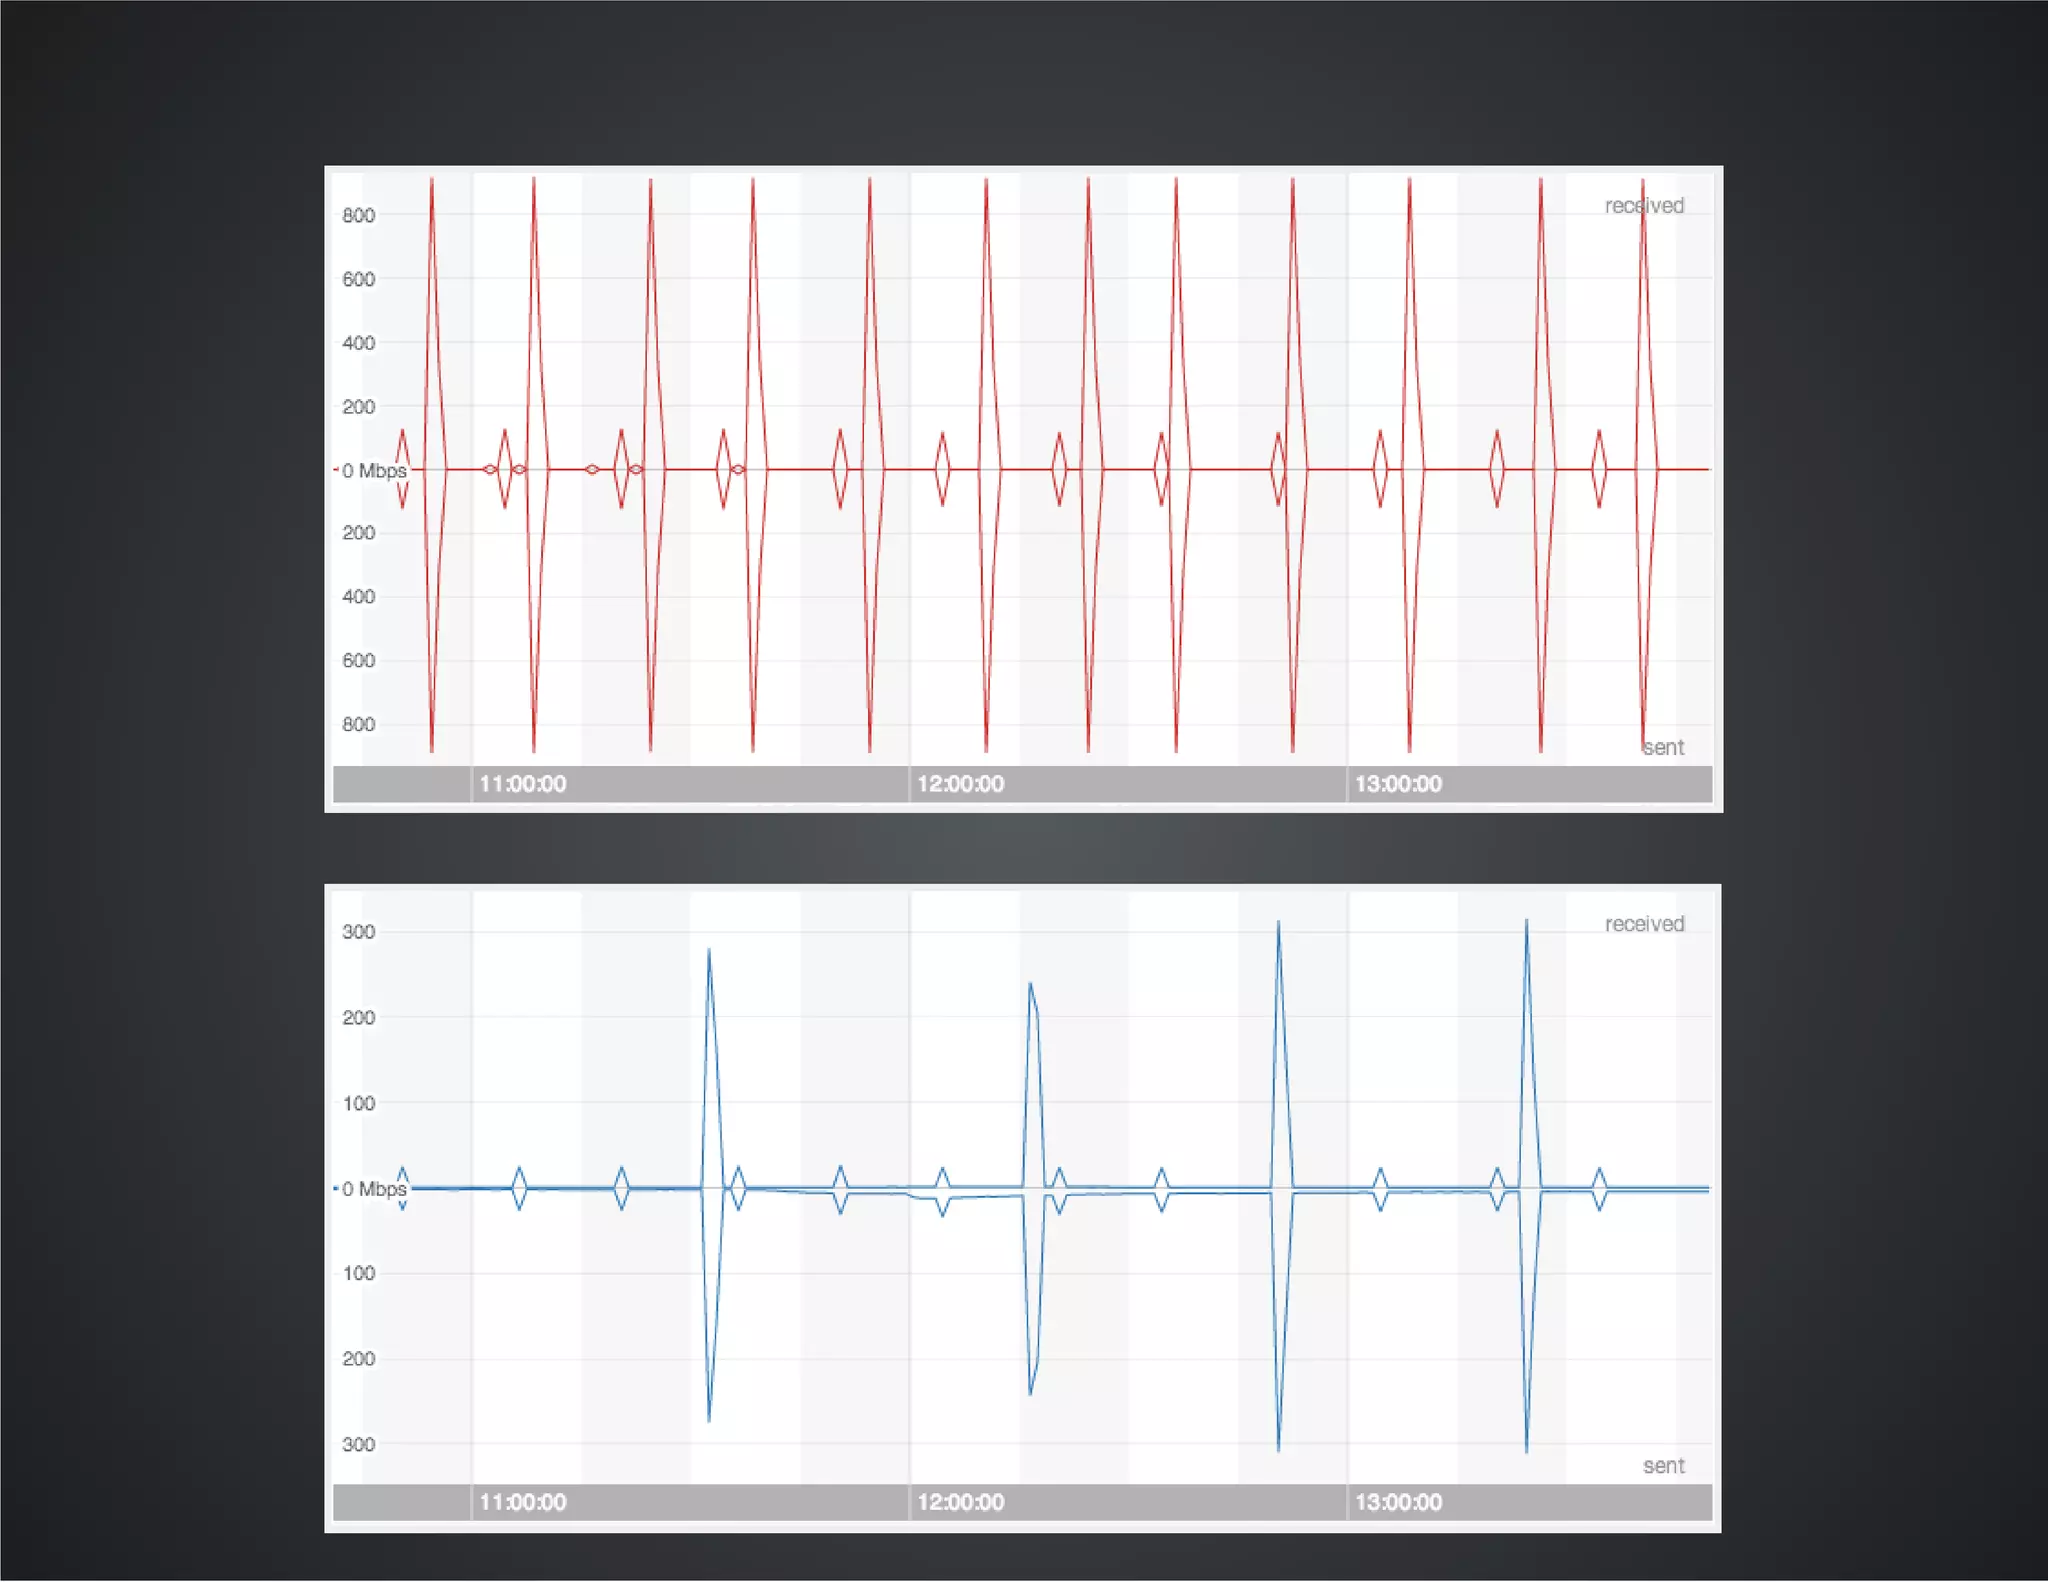This screenshot has width=2048, height=1582.
Task: Click the bottommost 800 axis label, red chart
Action: tap(358, 724)
